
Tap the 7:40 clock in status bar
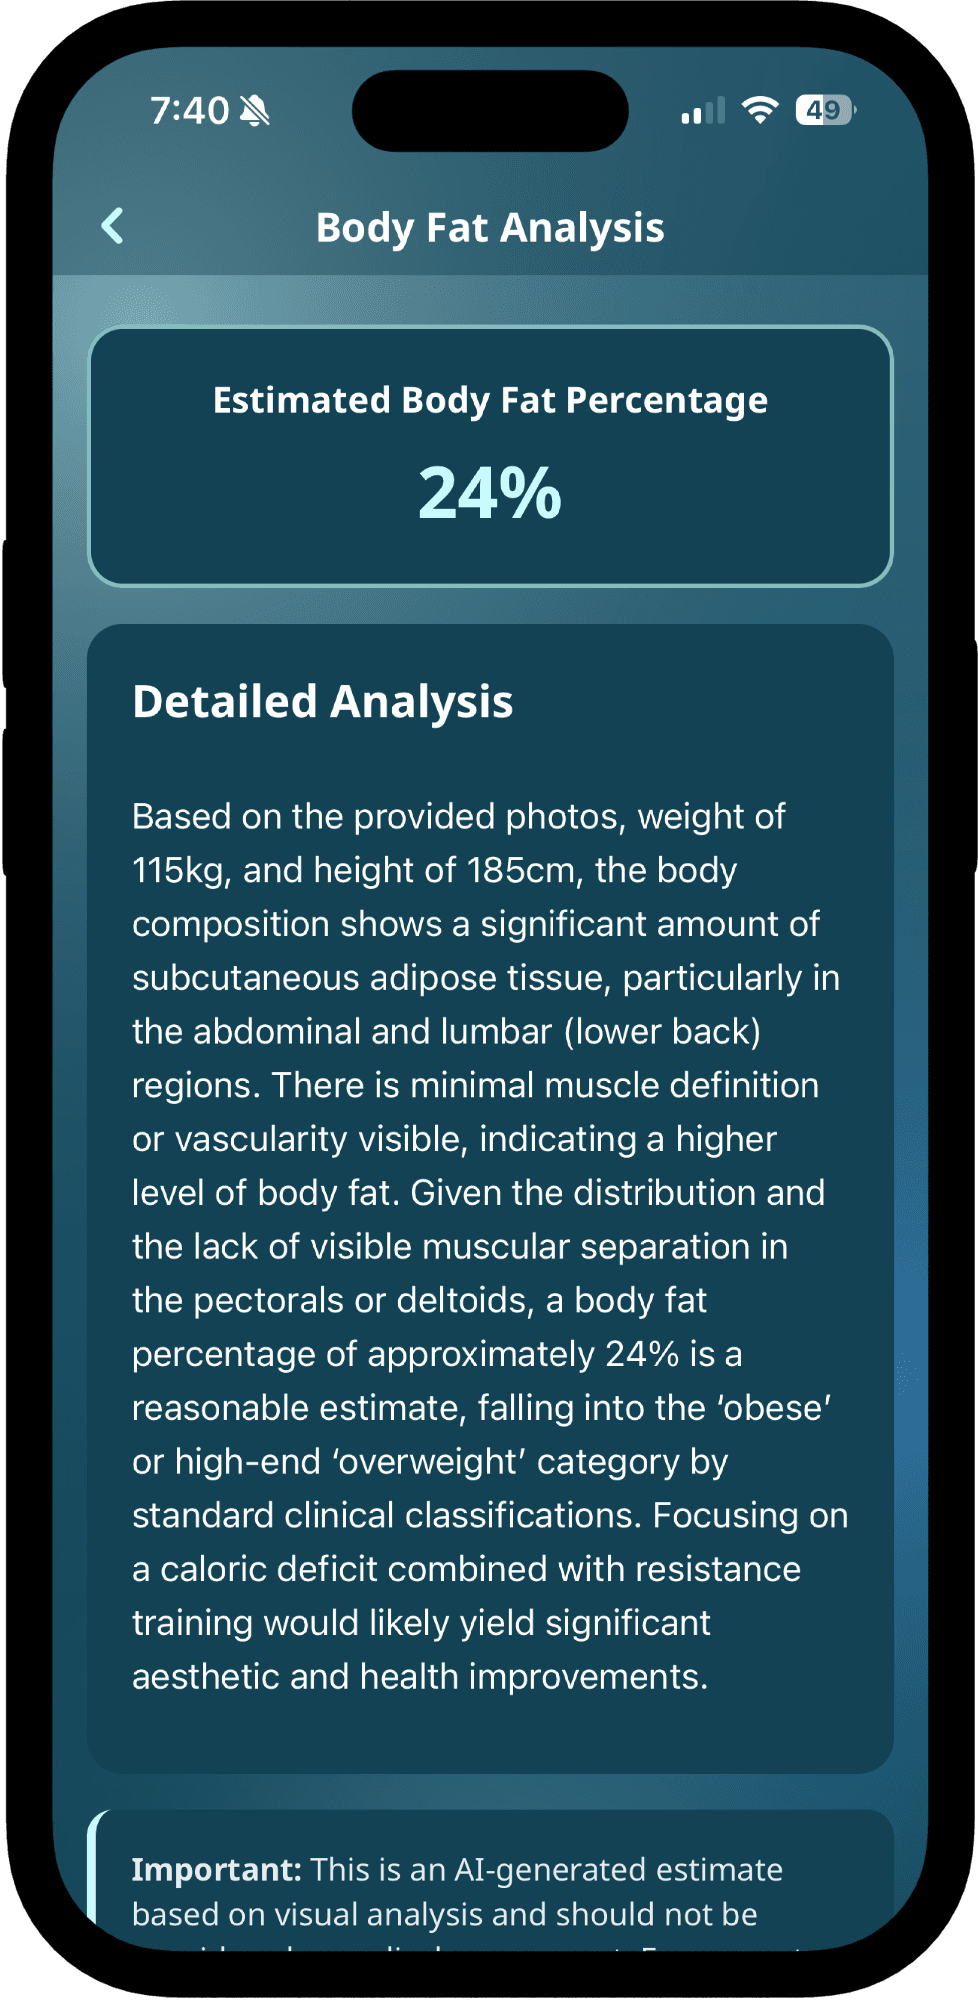click(x=190, y=110)
